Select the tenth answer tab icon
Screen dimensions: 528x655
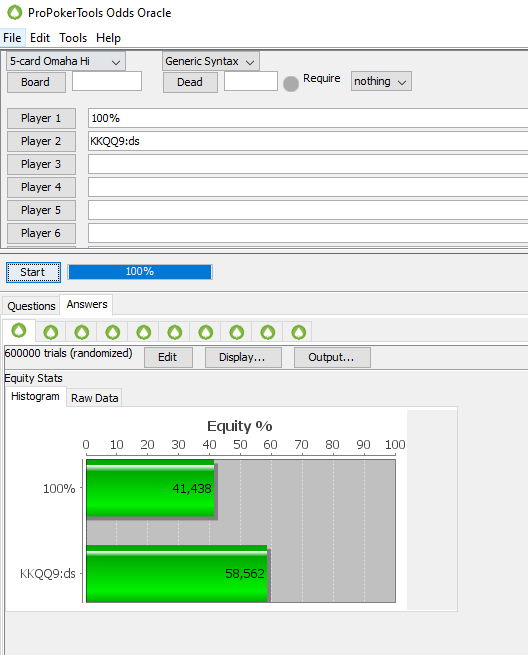click(x=299, y=333)
